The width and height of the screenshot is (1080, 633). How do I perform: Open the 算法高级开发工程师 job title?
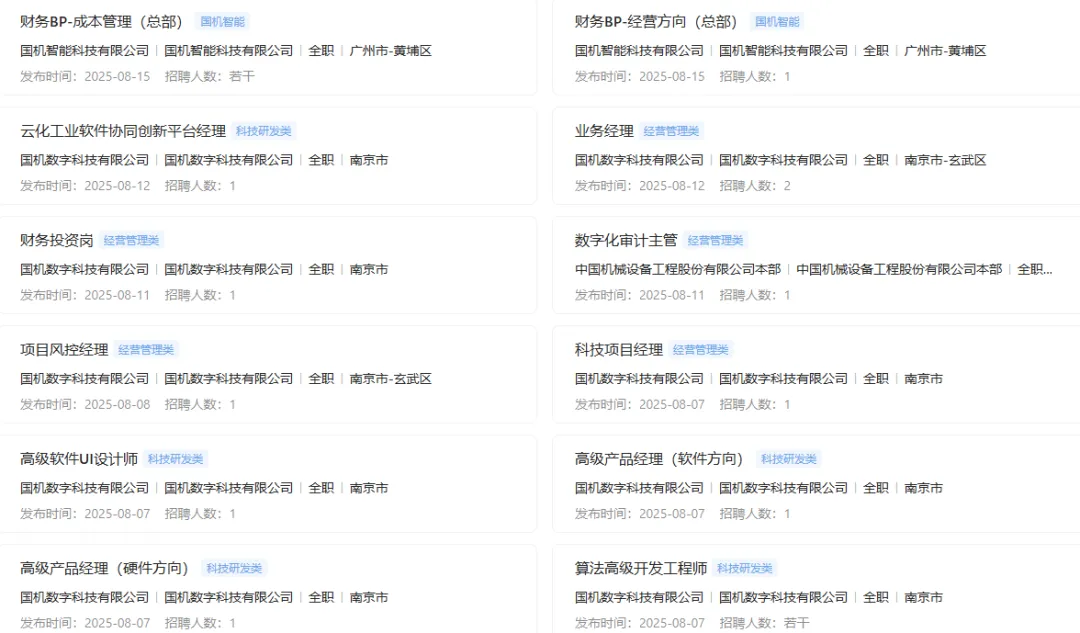tap(641, 568)
